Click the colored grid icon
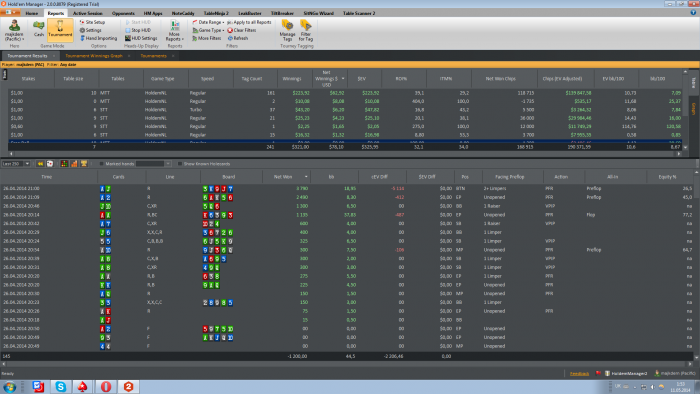 pyautogui.click(x=64, y=164)
